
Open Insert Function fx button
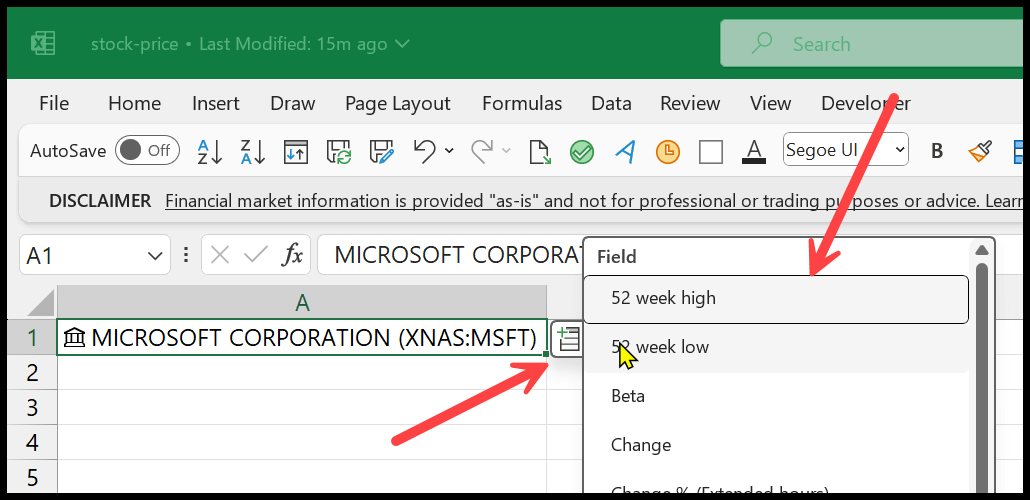pos(292,255)
